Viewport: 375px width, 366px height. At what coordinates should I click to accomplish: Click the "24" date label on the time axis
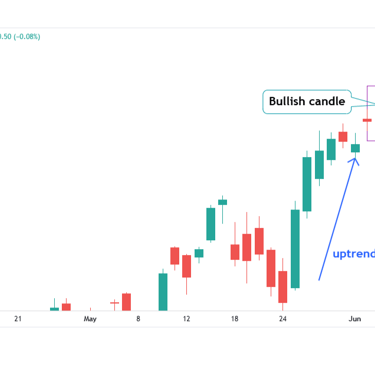tap(283, 319)
